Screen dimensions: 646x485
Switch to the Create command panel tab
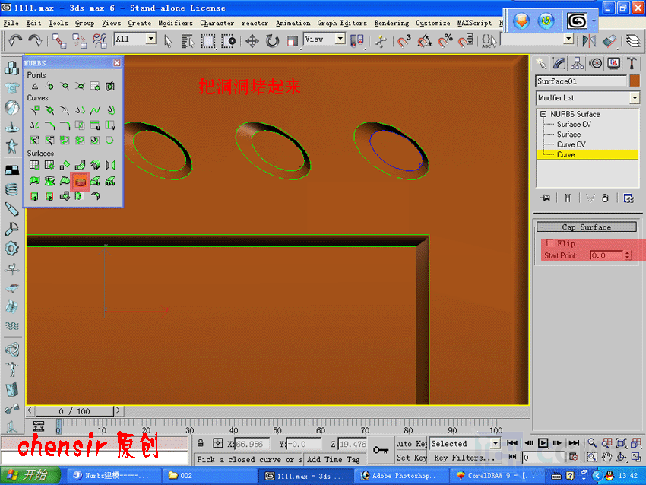click(541, 63)
